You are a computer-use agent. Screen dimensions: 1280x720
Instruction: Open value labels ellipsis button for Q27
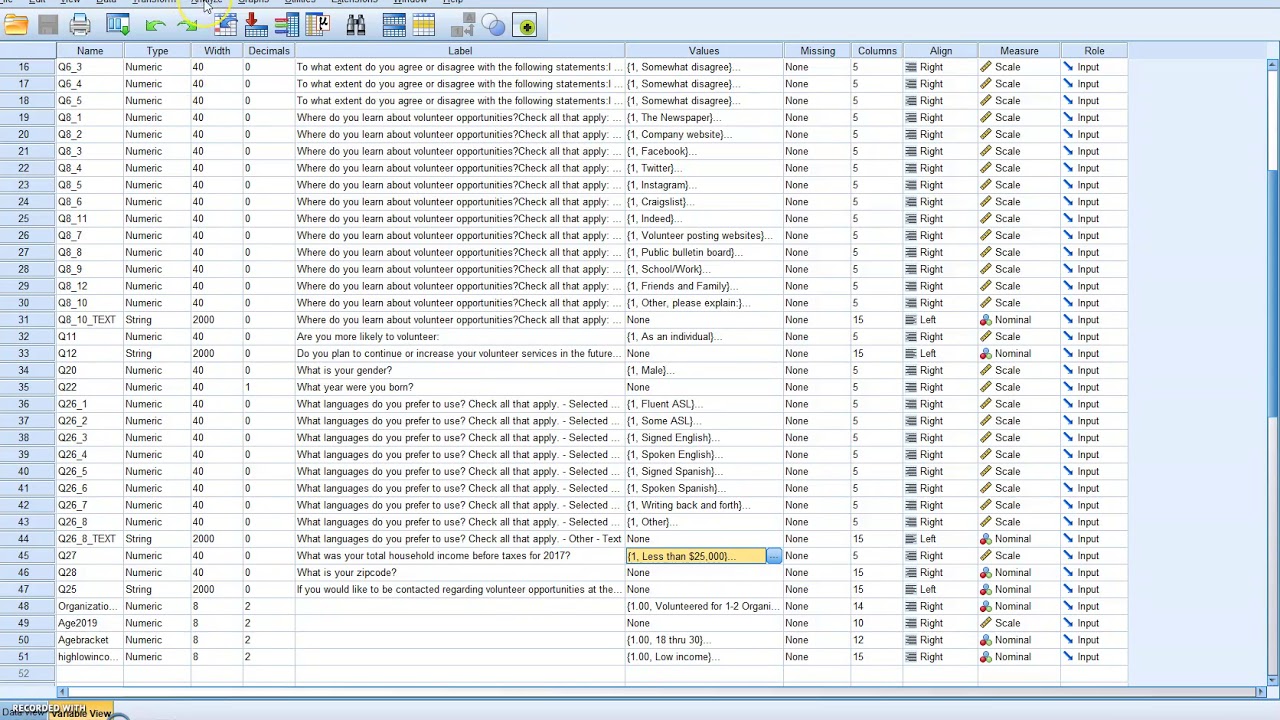tap(774, 556)
